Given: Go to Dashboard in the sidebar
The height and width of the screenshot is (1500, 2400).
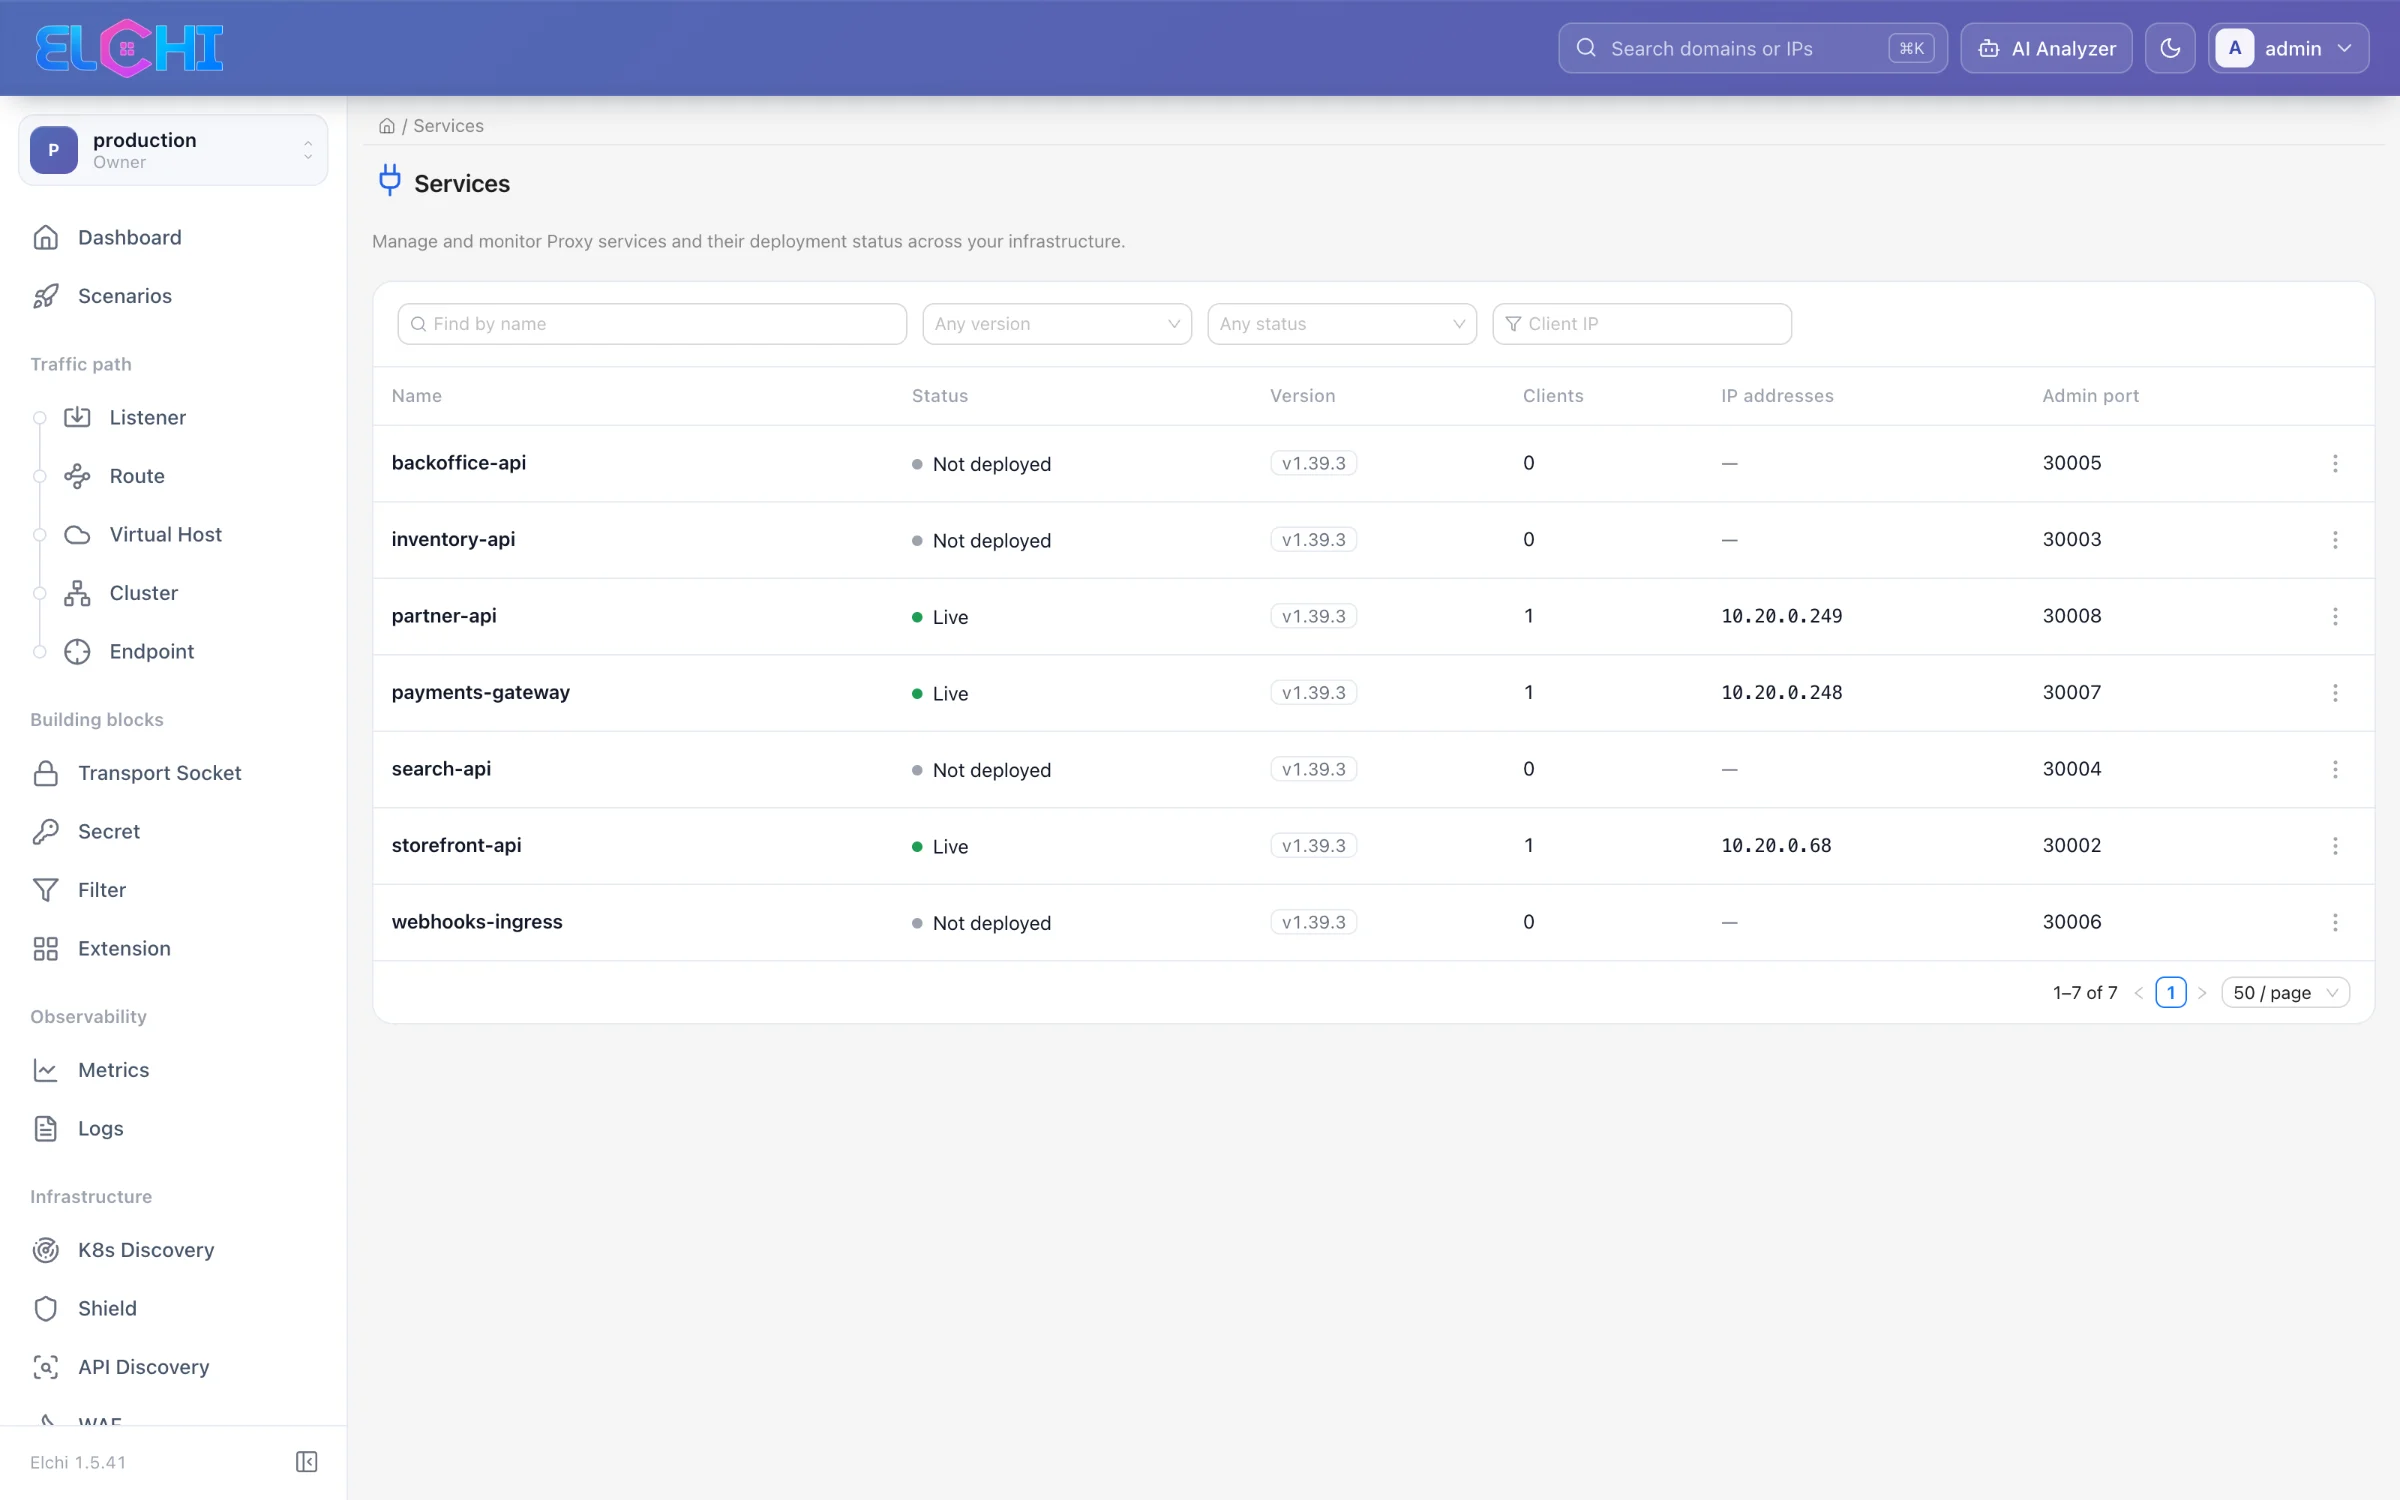Looking at the screenshot, I should (129, 237).
